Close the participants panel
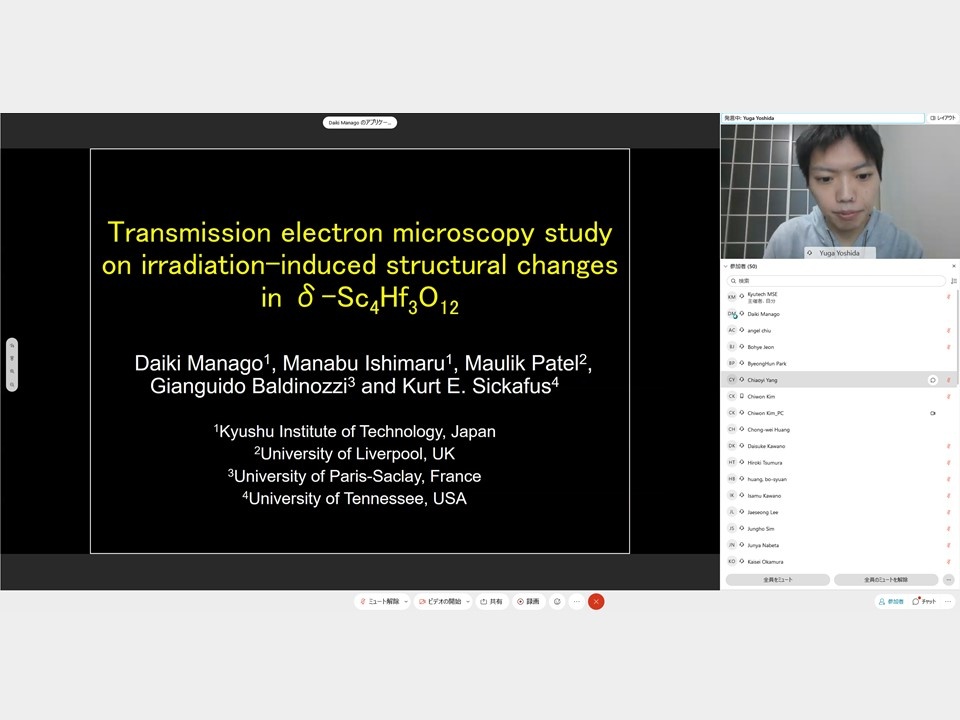 (953, 266)
